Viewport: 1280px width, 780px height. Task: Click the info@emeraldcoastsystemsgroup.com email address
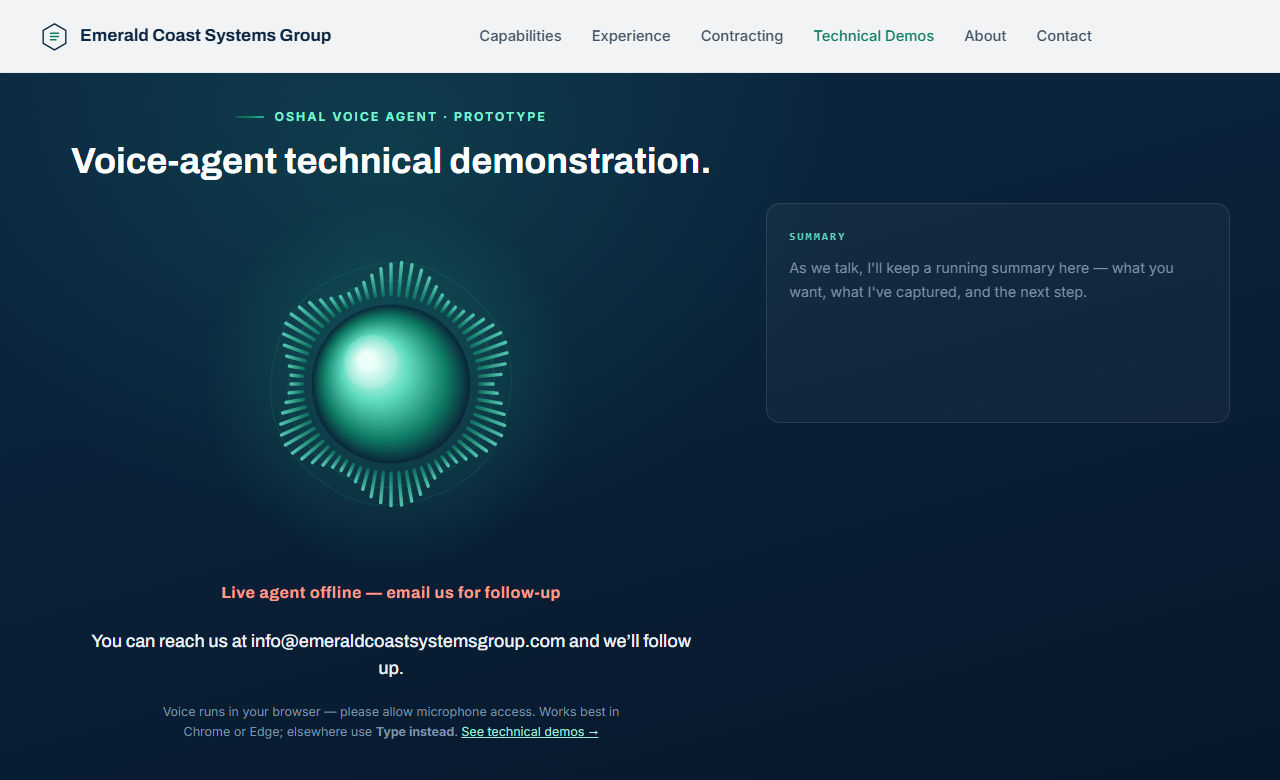(x=408, y=641)
